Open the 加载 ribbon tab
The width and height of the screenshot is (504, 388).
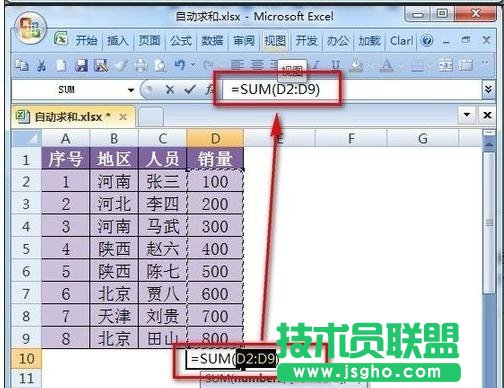pyautogui.click(x=369, y=41)
